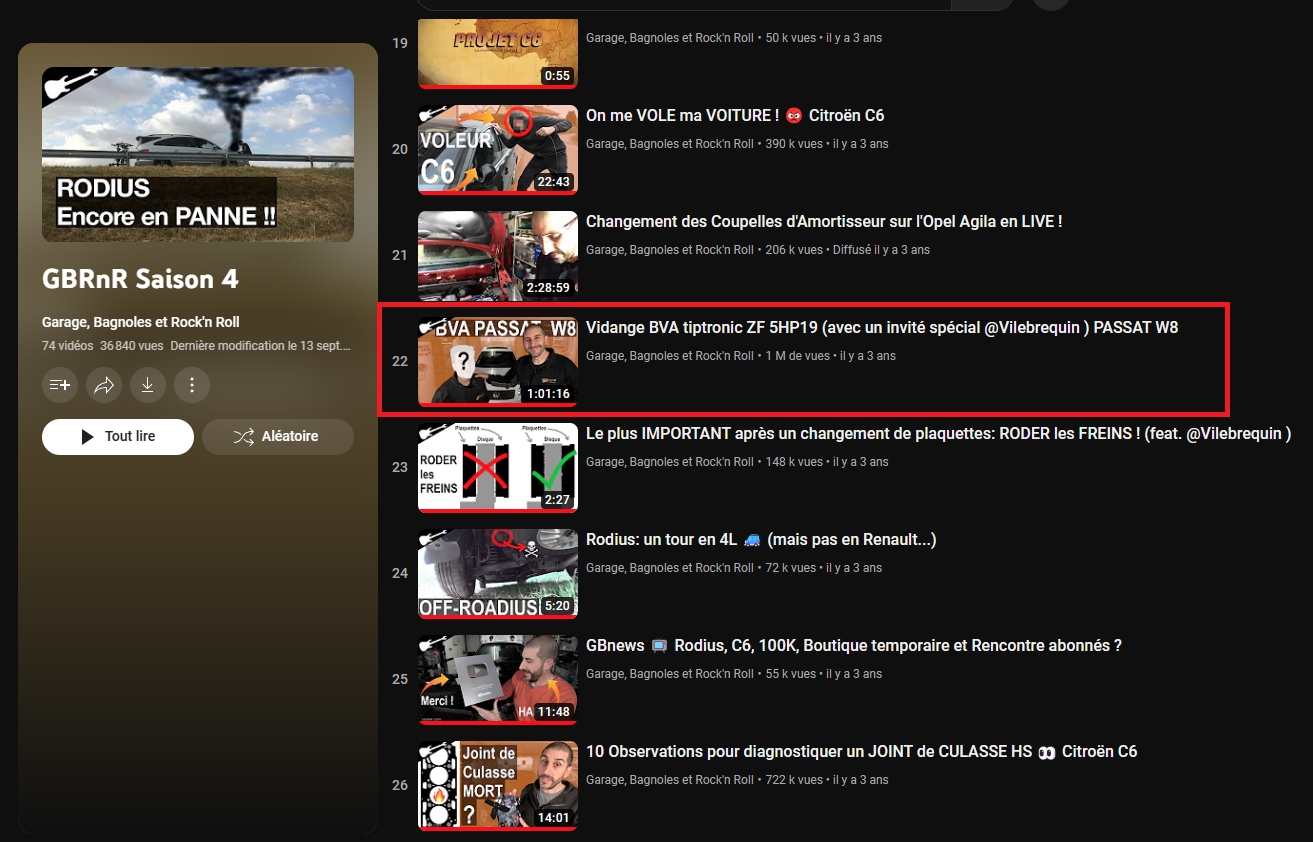Viewport: 1313px width, 842px height.
Task: Open the "Changement des Coupelles d'Amortisseur" title
Action: pyautogui.click(x=824, y=222)
